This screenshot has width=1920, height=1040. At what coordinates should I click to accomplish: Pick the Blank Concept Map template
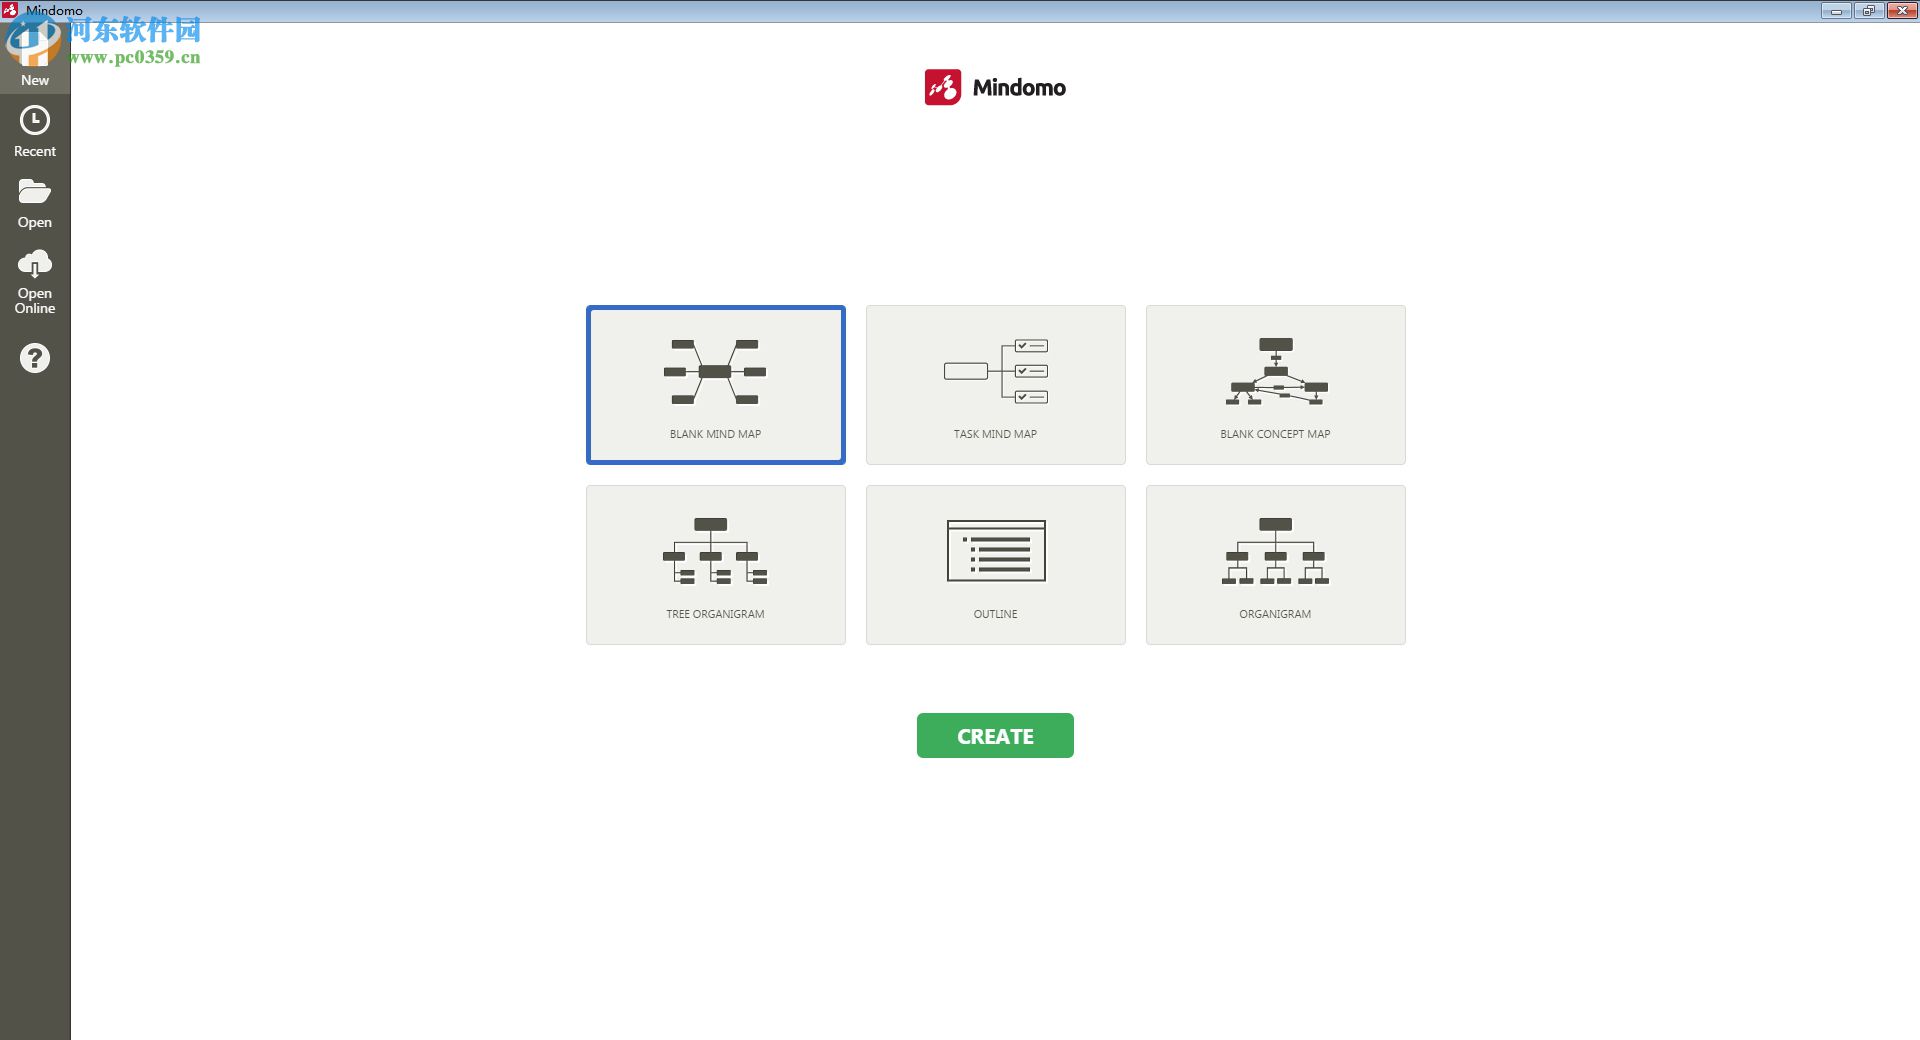coord(1276,385)
